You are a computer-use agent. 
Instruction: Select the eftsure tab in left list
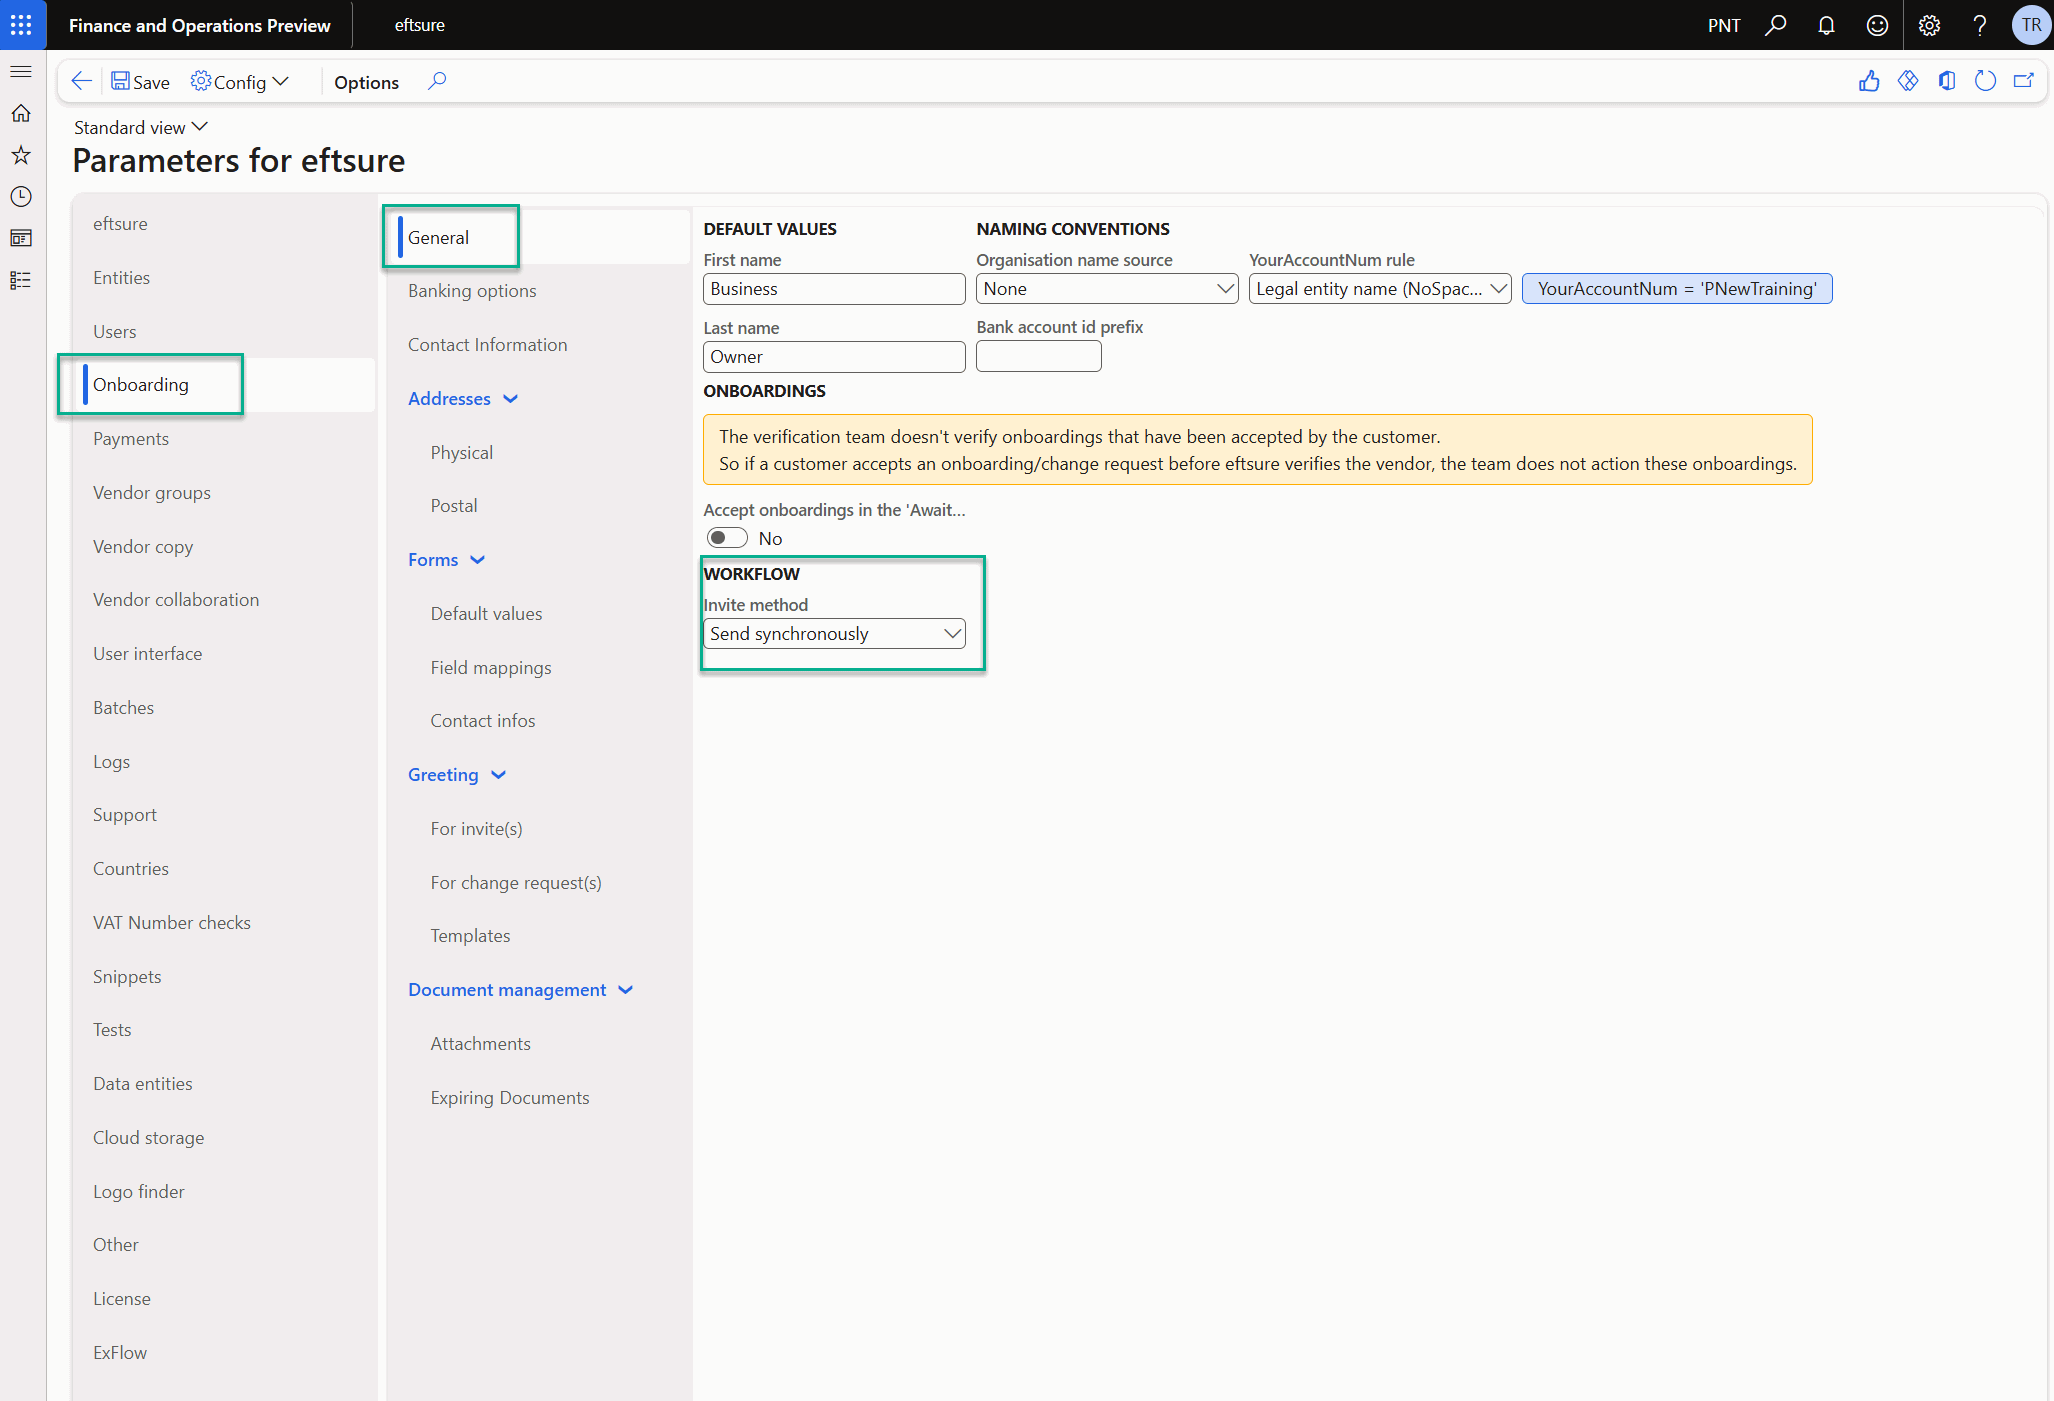coord(120,224)
